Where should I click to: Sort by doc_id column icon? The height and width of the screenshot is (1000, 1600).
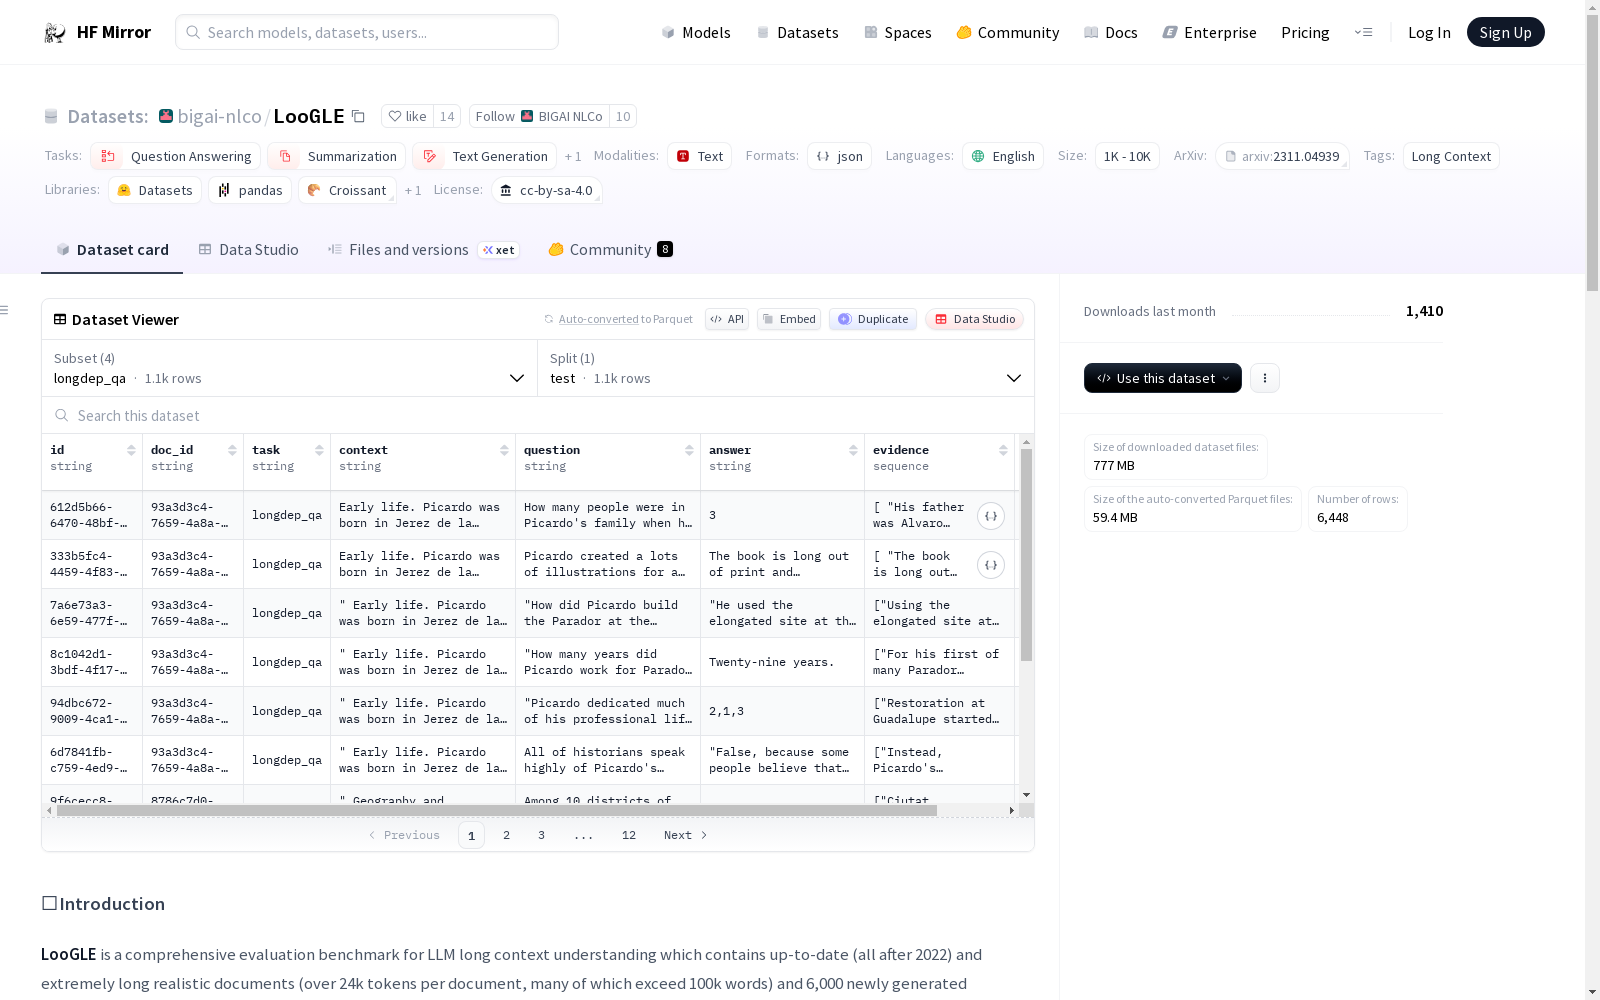point(232,450)
